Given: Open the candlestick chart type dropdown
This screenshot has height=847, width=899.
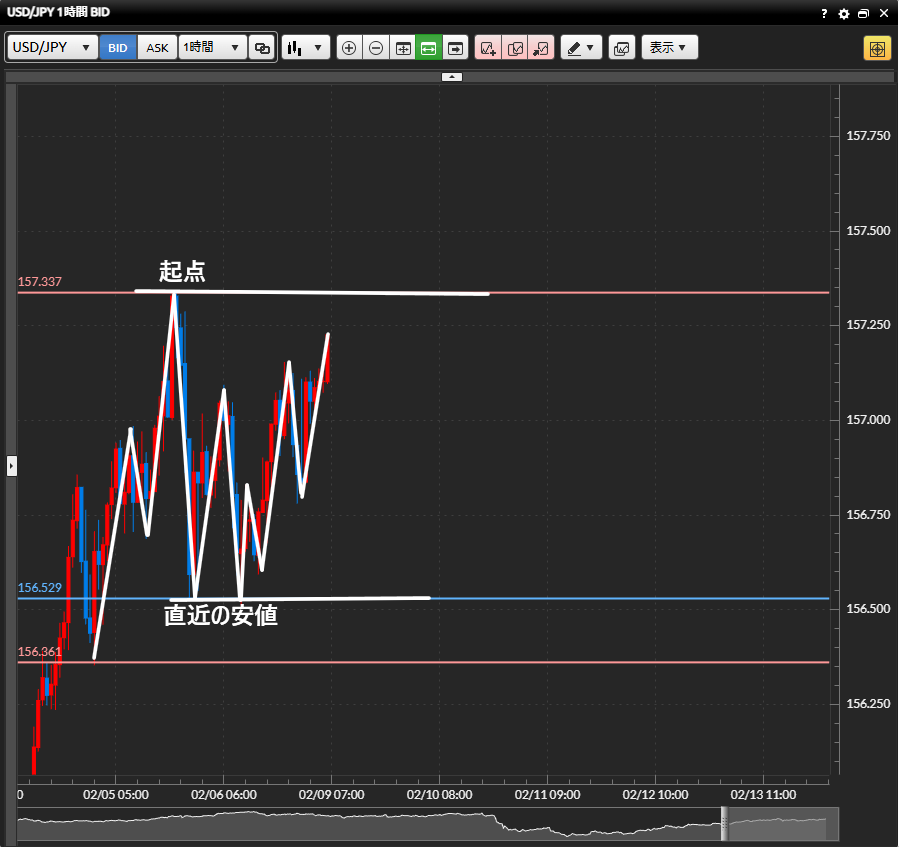Looking at the screenshot, I should [x=305, y=48].
